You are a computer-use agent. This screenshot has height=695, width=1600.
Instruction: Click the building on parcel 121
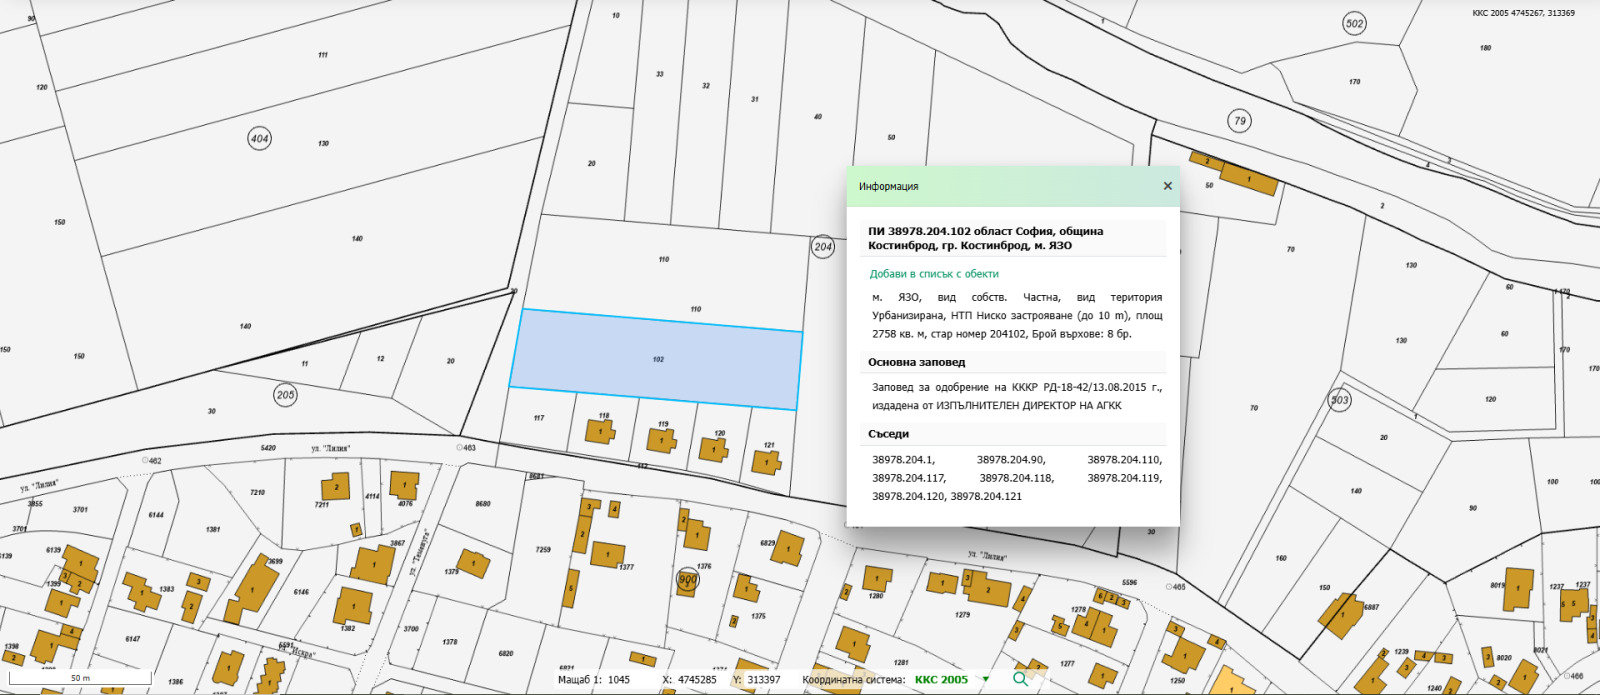pos(767,461)
